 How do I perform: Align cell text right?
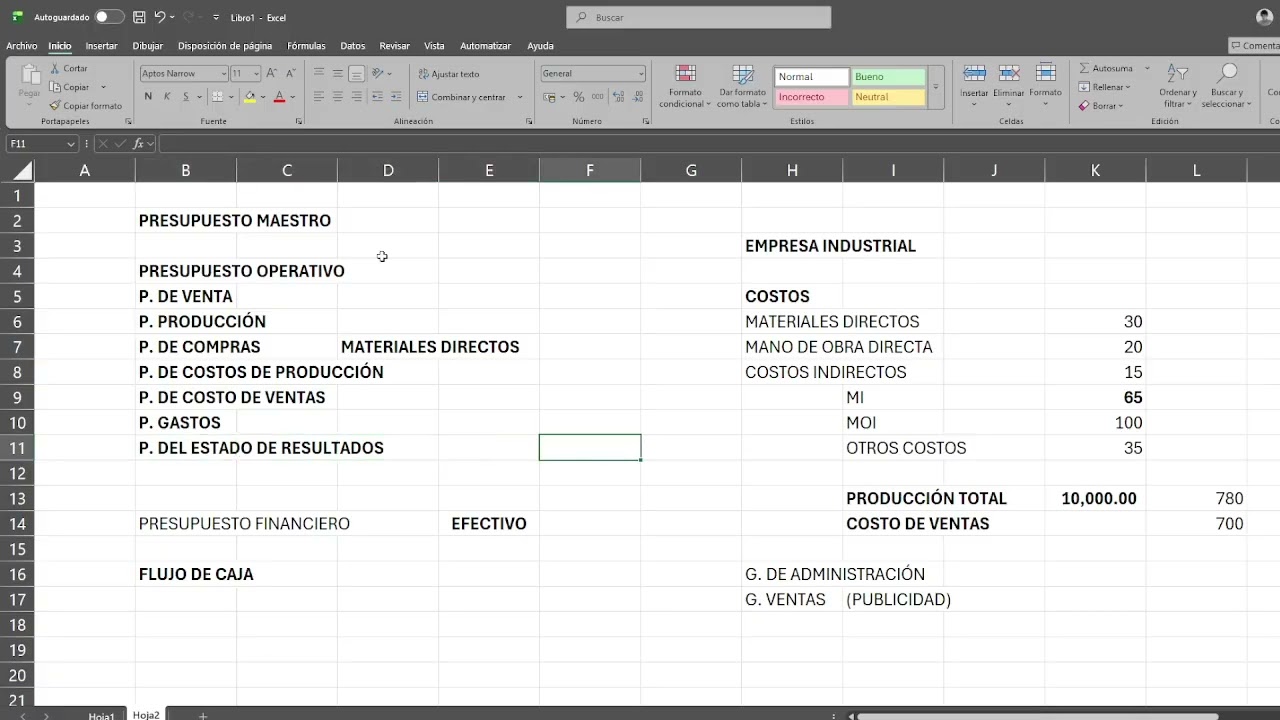pyautogui.click(x=357, y=97)
